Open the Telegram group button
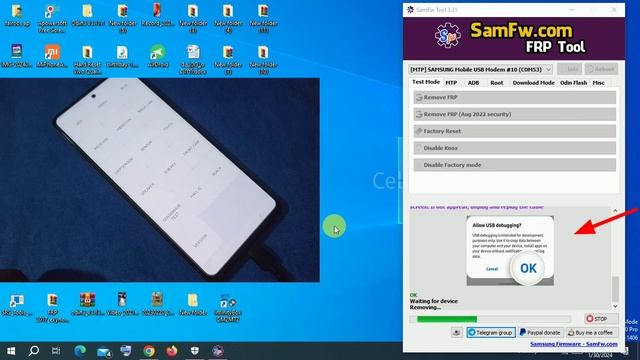Image resolution: width=640 pixels, height=360 pixels. [x=491, y=333]
